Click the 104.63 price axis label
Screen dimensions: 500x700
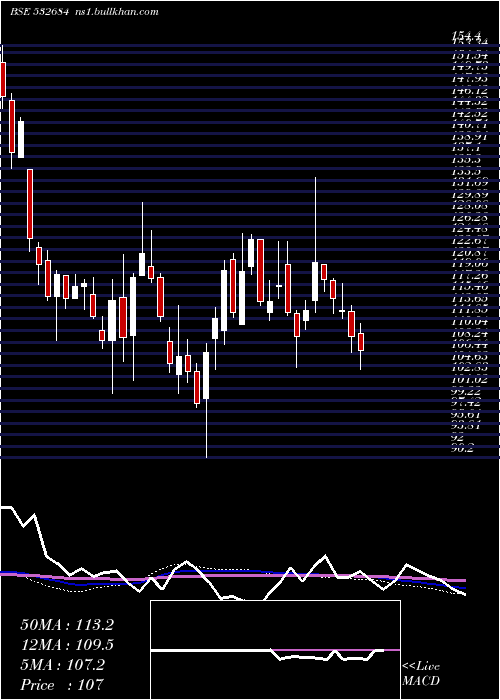tap(468, 357)
